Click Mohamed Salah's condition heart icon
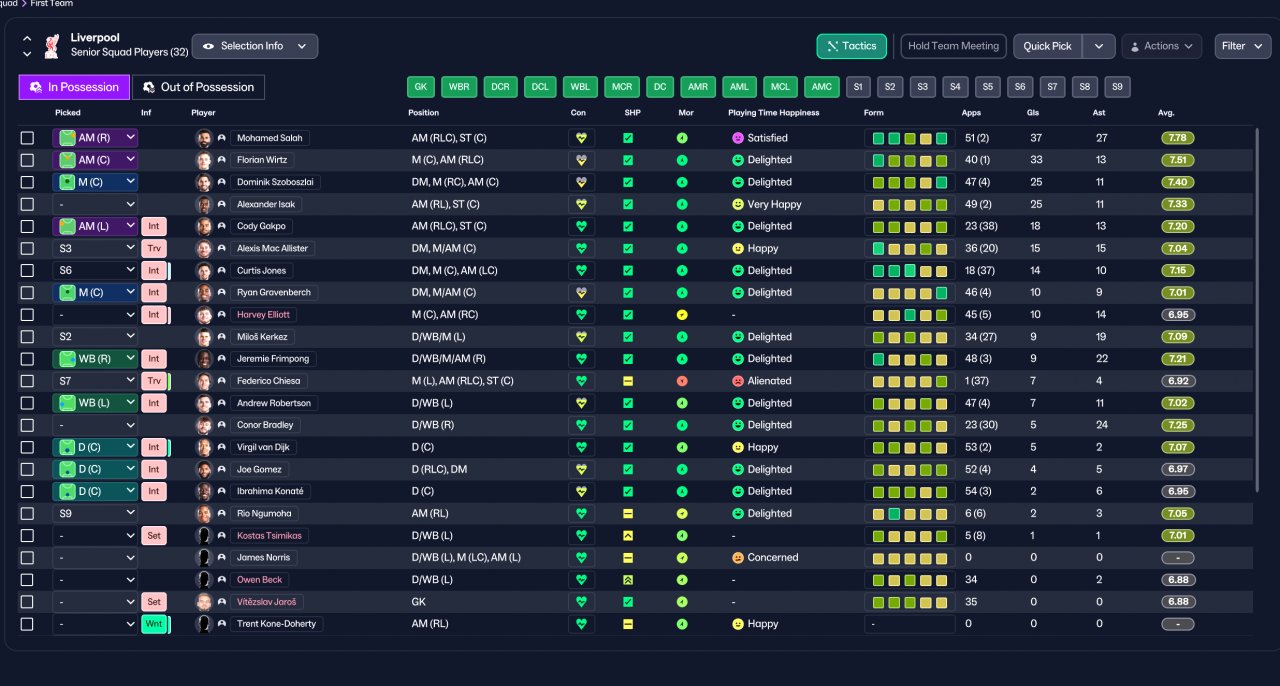 coord(581,138)
